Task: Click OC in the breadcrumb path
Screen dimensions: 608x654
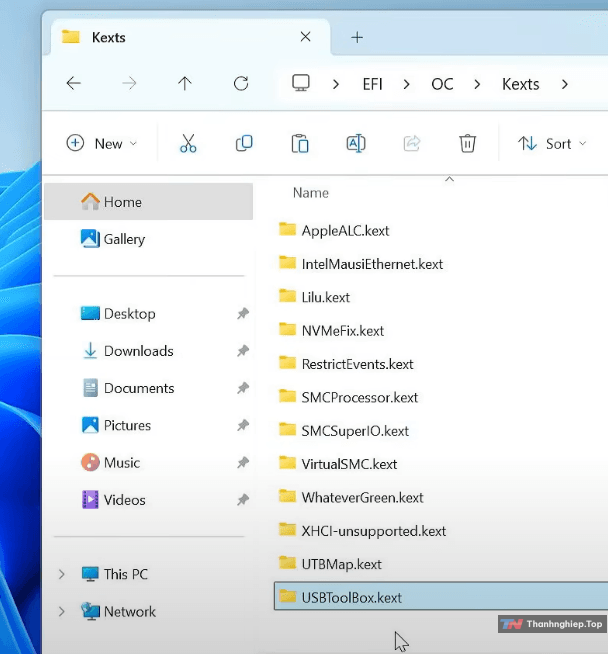Action: point(442,84)
